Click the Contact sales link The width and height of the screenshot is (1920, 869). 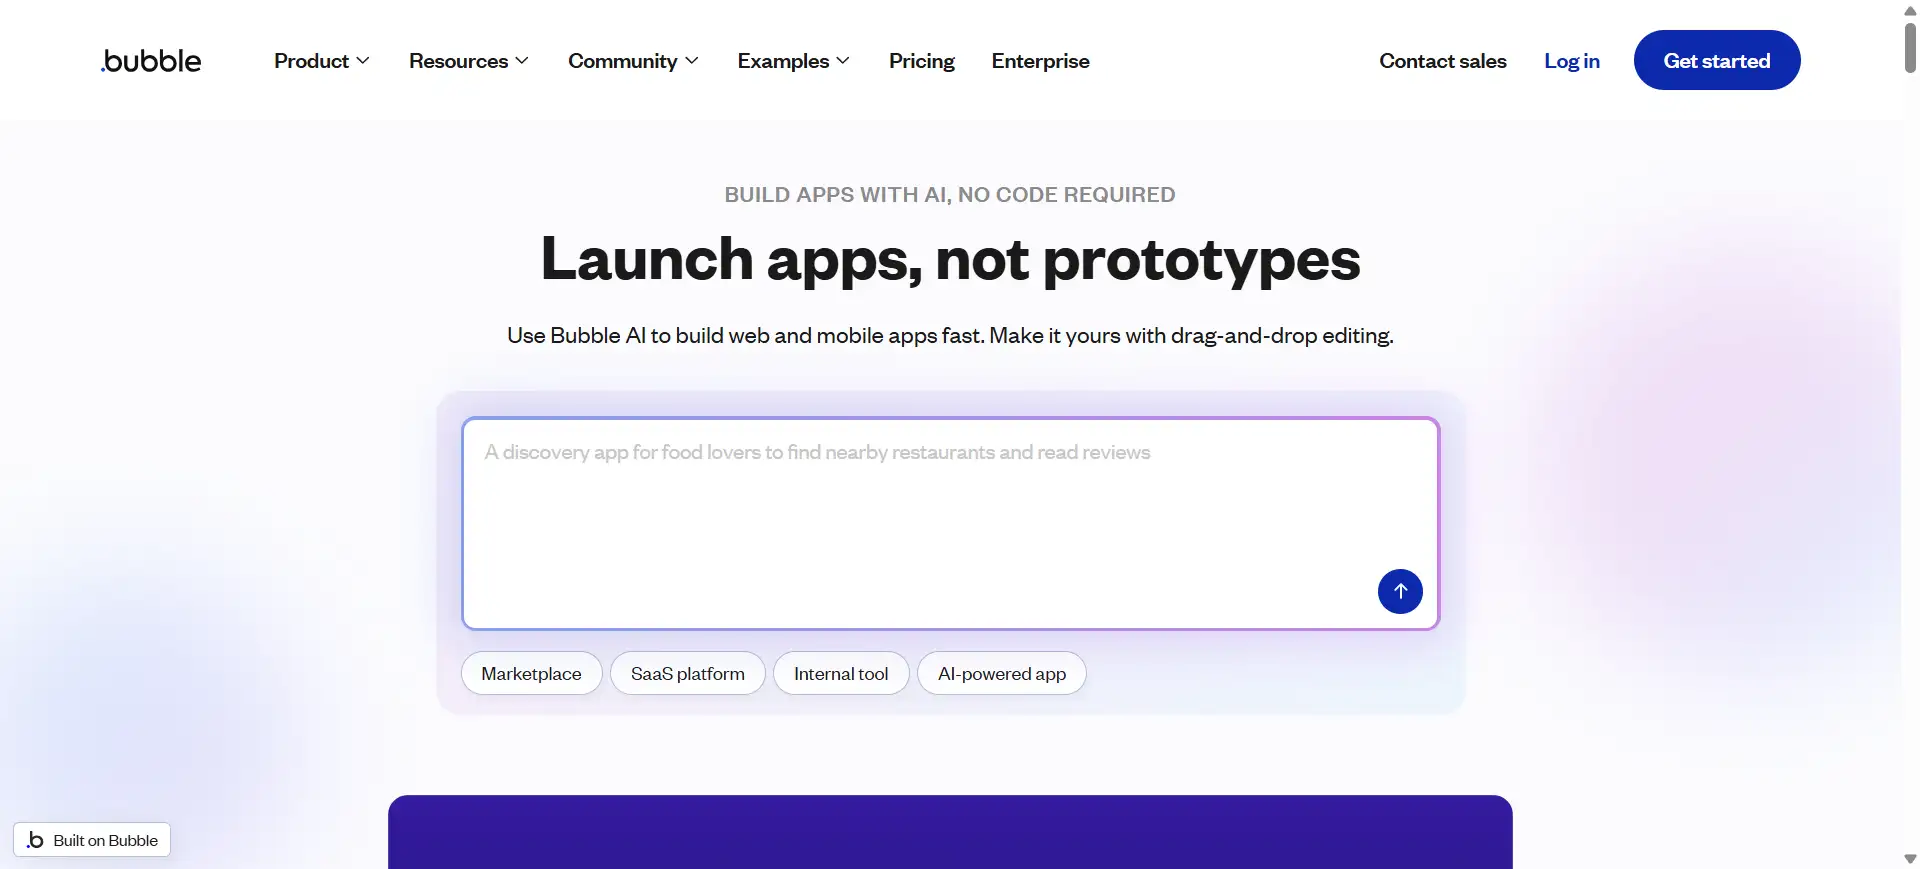(x=1443, y=61)
